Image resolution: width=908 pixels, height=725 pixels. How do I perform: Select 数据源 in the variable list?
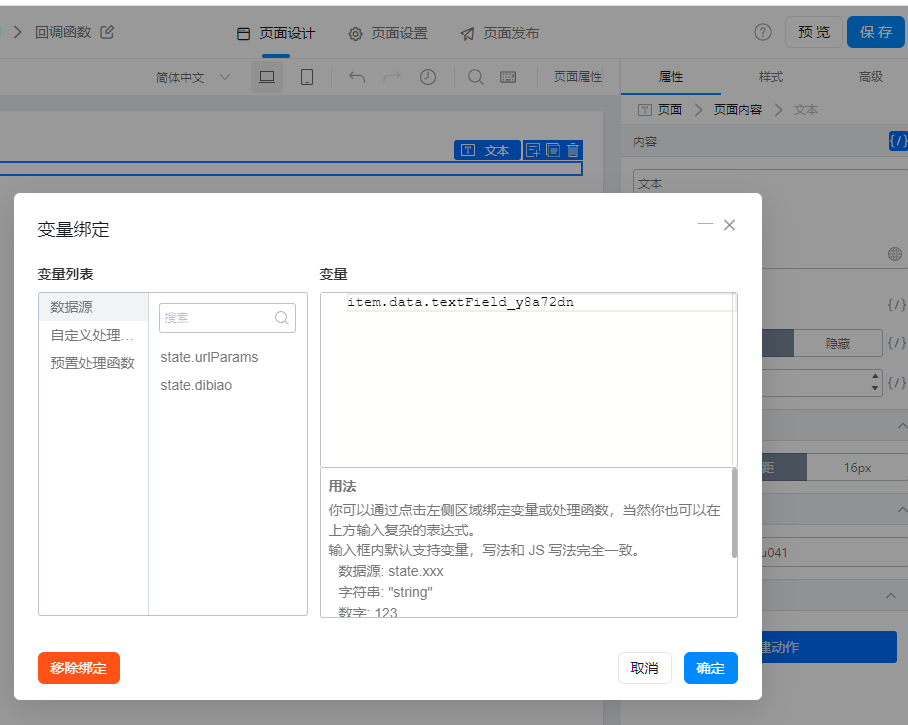[x=94, y=307]
